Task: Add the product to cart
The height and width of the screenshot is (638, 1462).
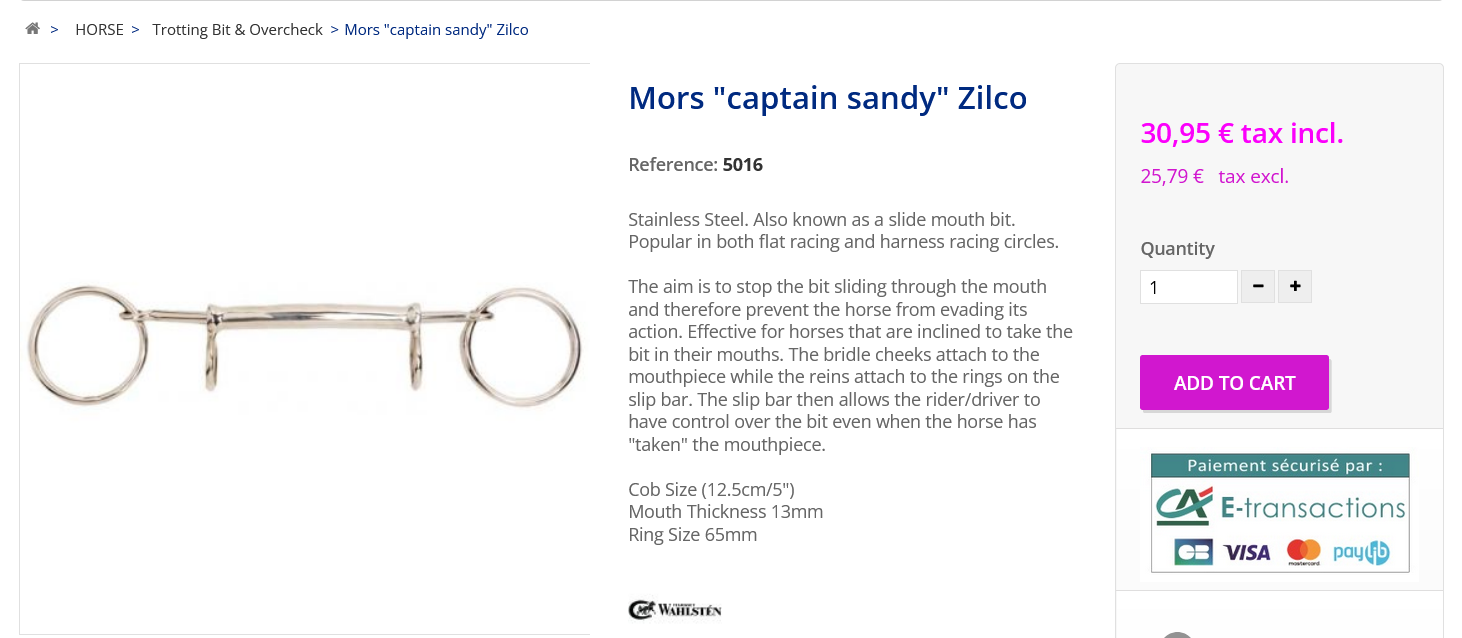Action: [1234, 382]
